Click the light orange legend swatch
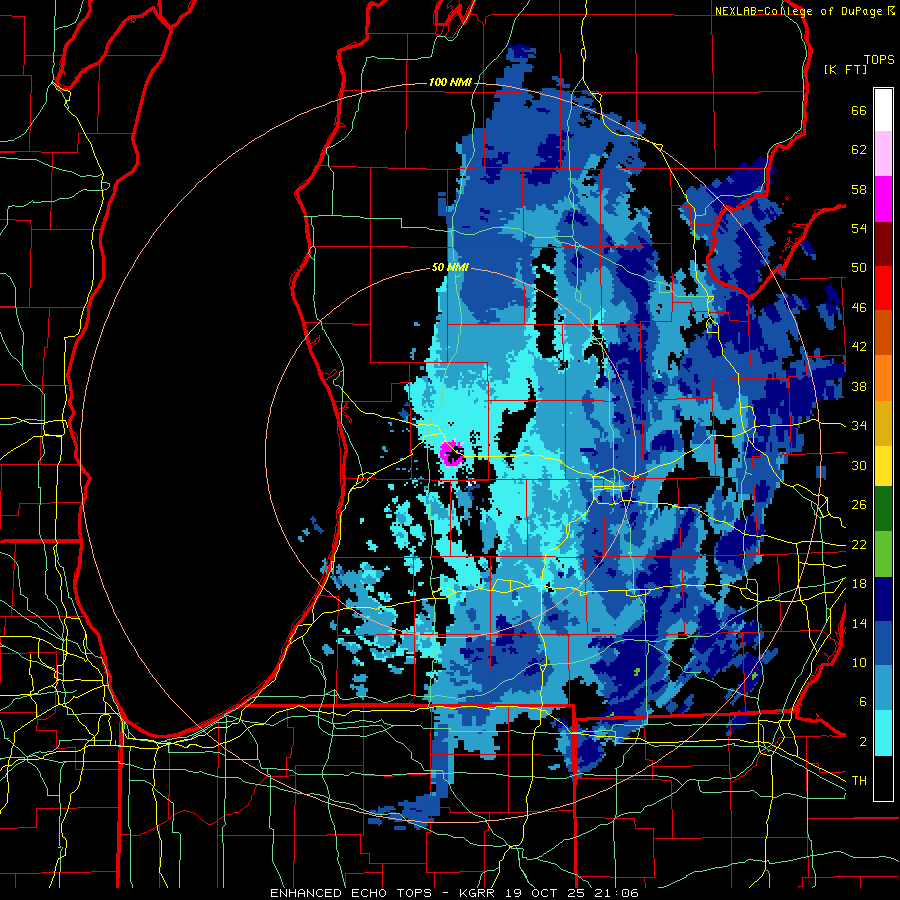 [x=883, y=378]
